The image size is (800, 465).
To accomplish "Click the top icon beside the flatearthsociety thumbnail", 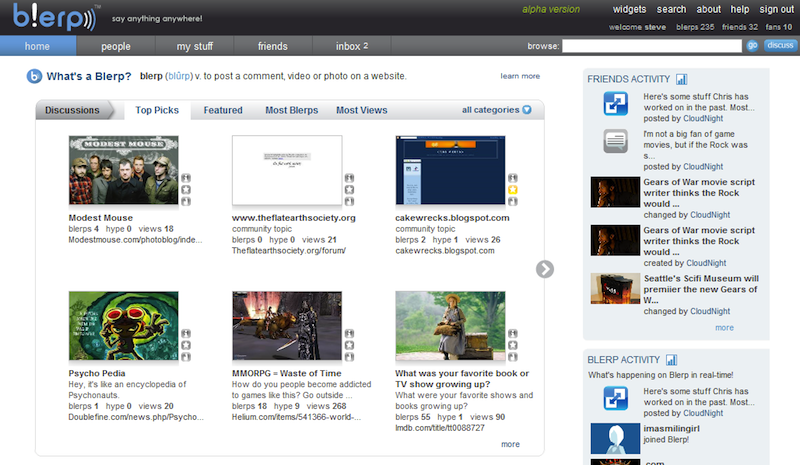I will pos(349,178).
